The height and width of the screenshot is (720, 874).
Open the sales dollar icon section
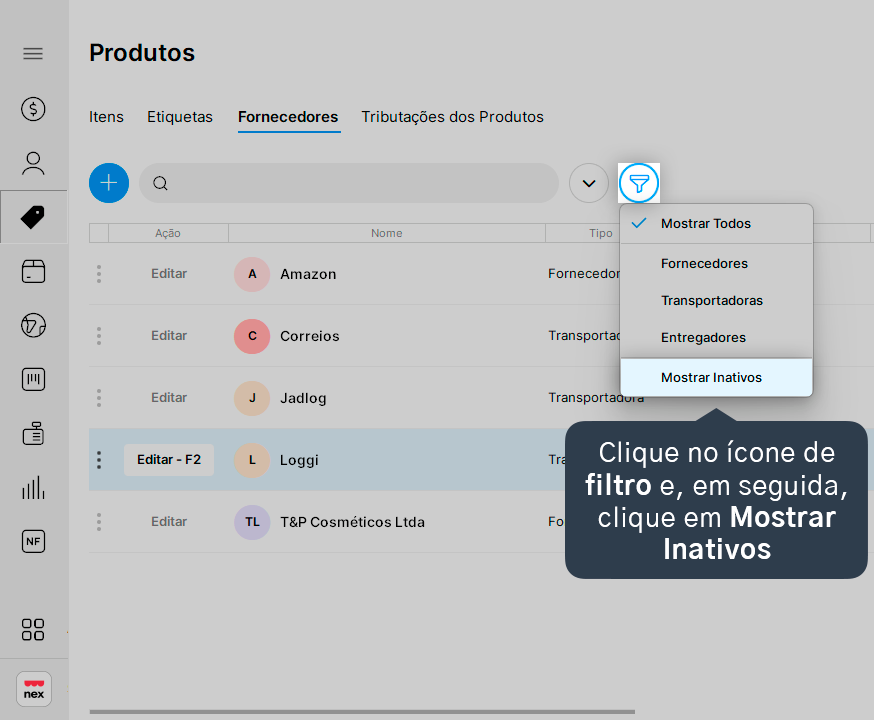[33, 109]
